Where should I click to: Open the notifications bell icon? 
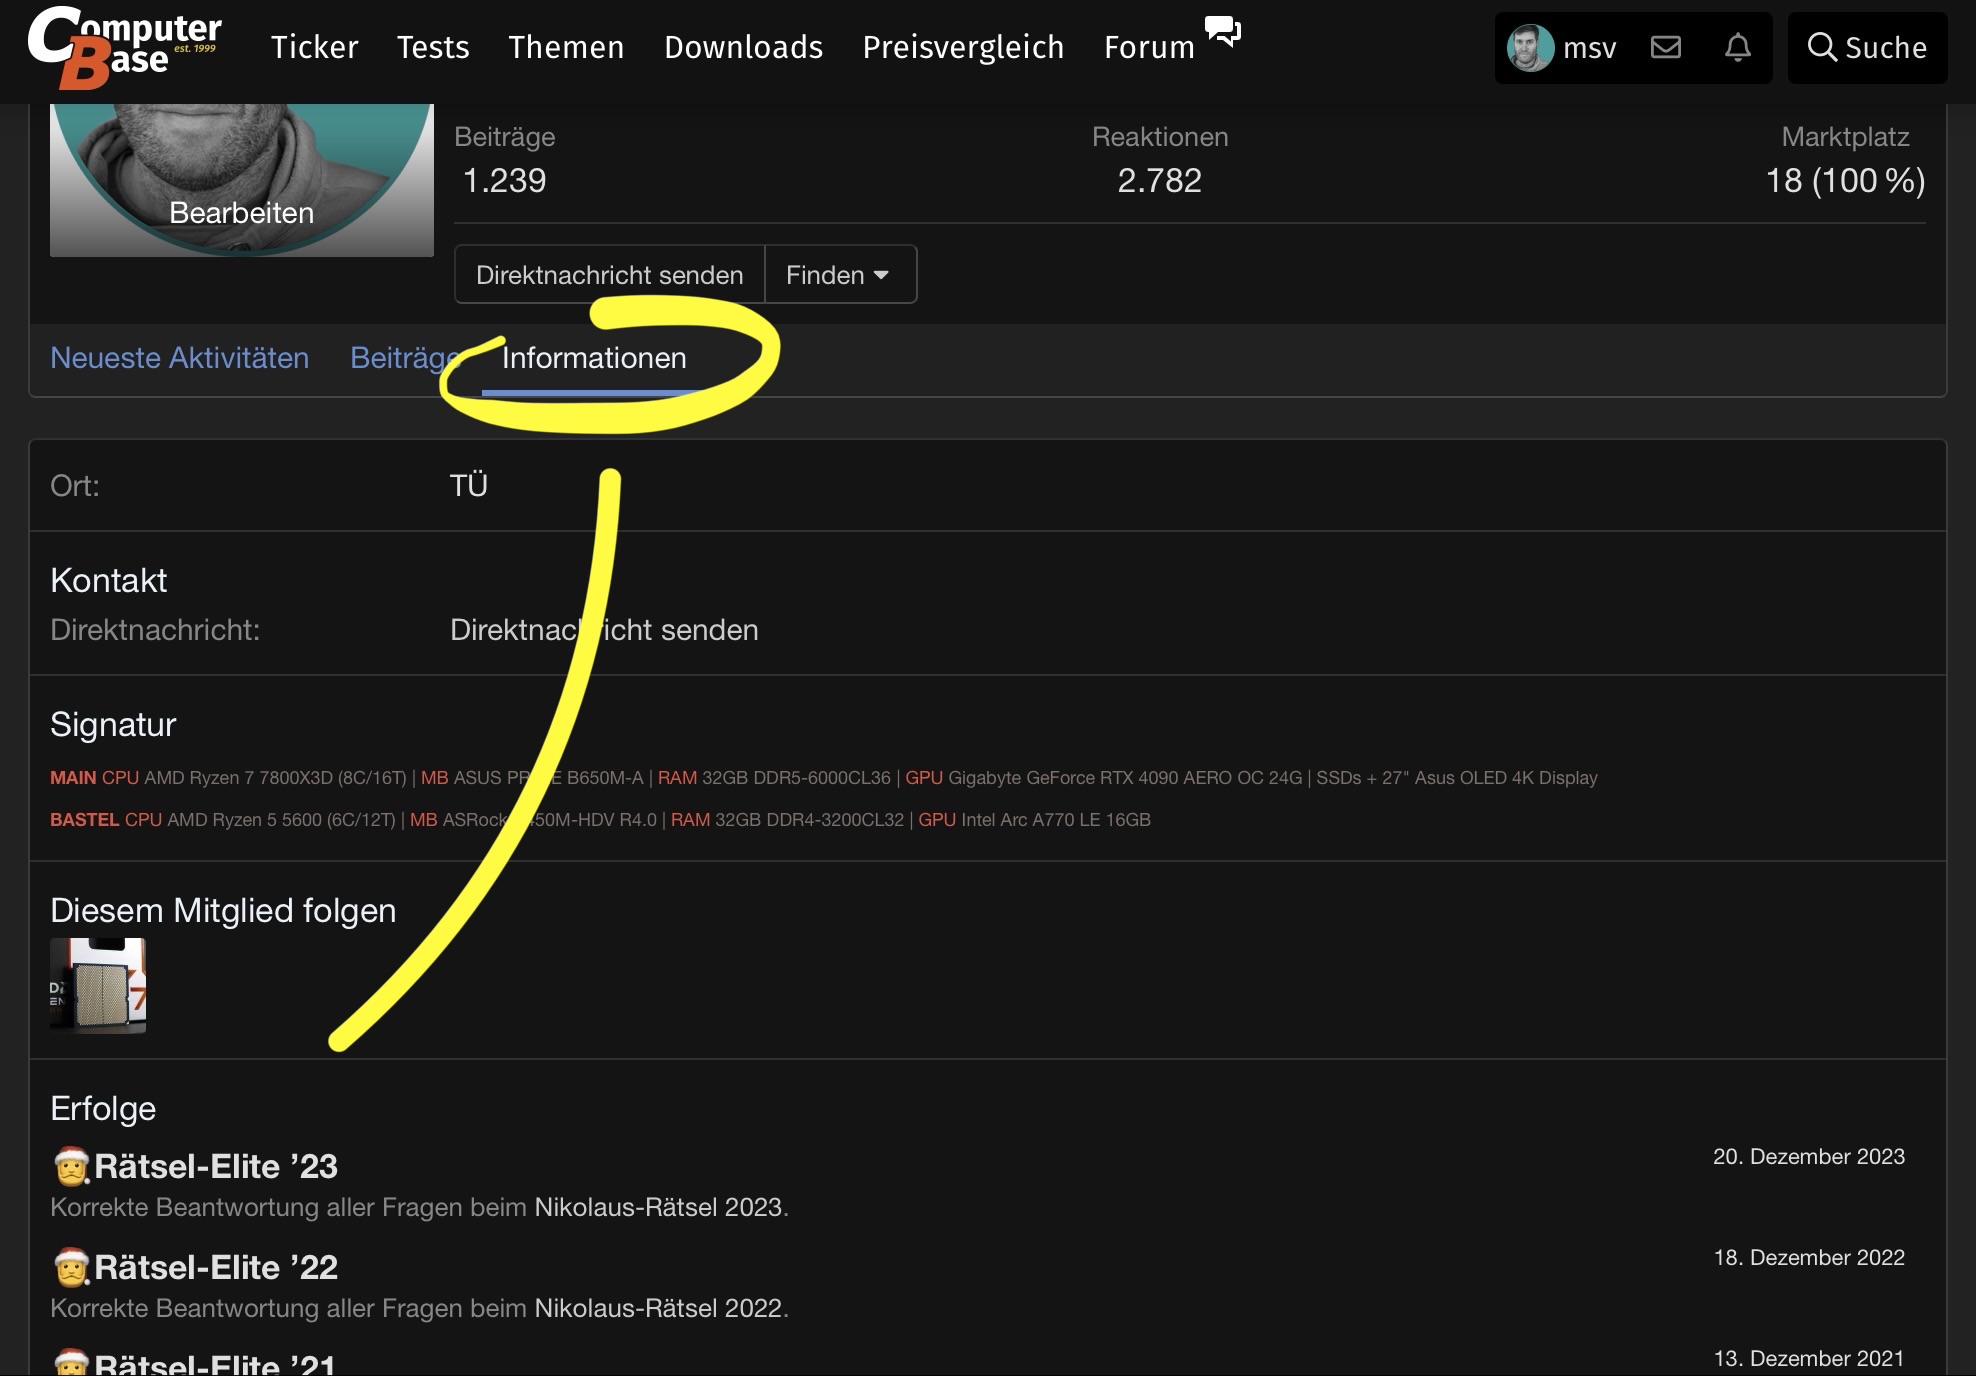[1738, 47]
